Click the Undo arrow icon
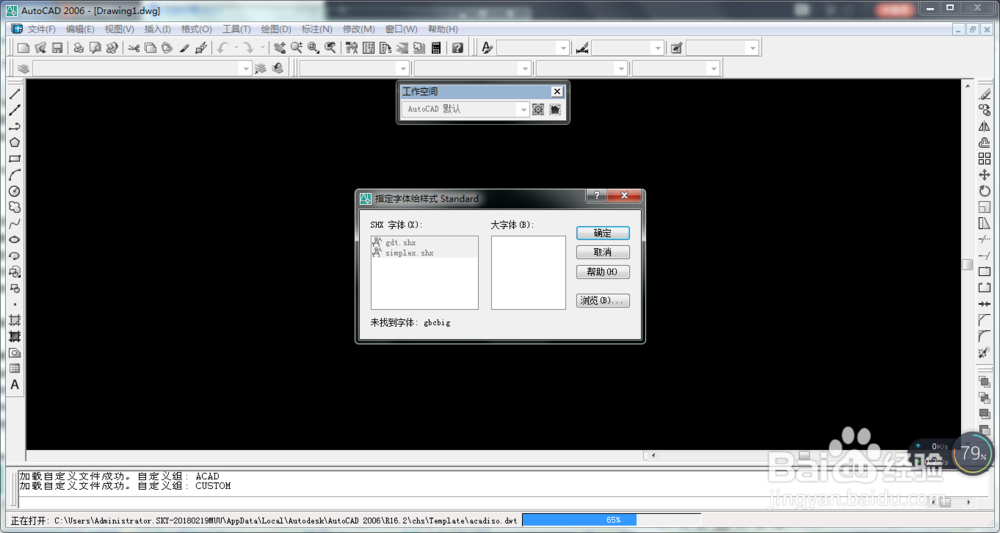The width and height of the screenshot is (1000, 533). [223, 48]
